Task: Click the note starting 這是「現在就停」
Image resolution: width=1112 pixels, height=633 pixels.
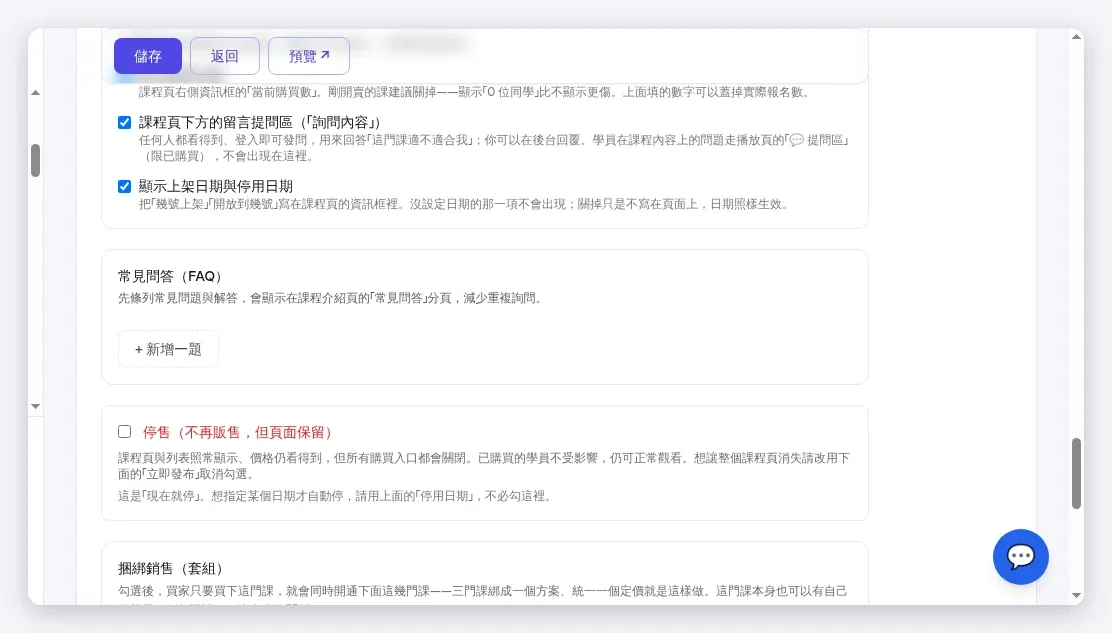Action: [335, 496]
